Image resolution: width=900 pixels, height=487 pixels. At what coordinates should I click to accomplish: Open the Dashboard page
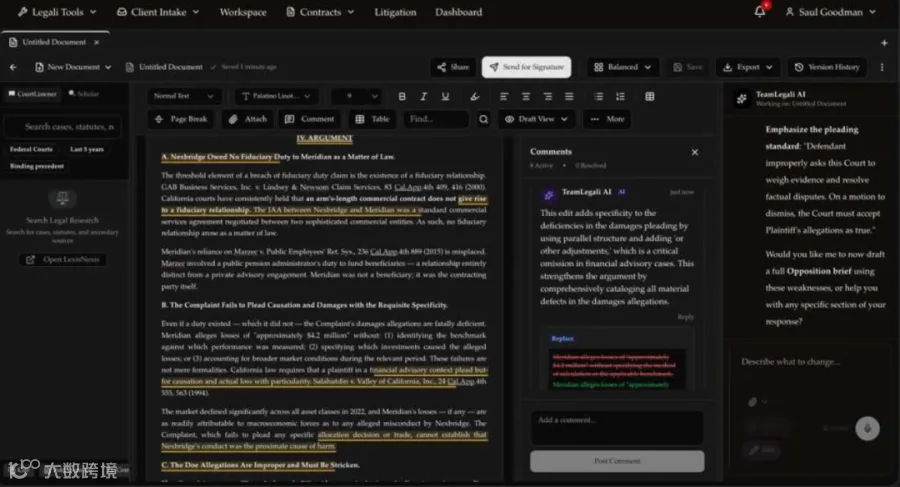[x=459, y=12]
